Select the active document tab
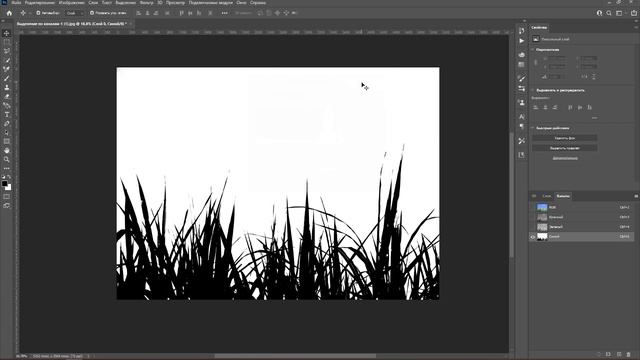This screenshot has height=360, width=640. click(x=72, y=24)
